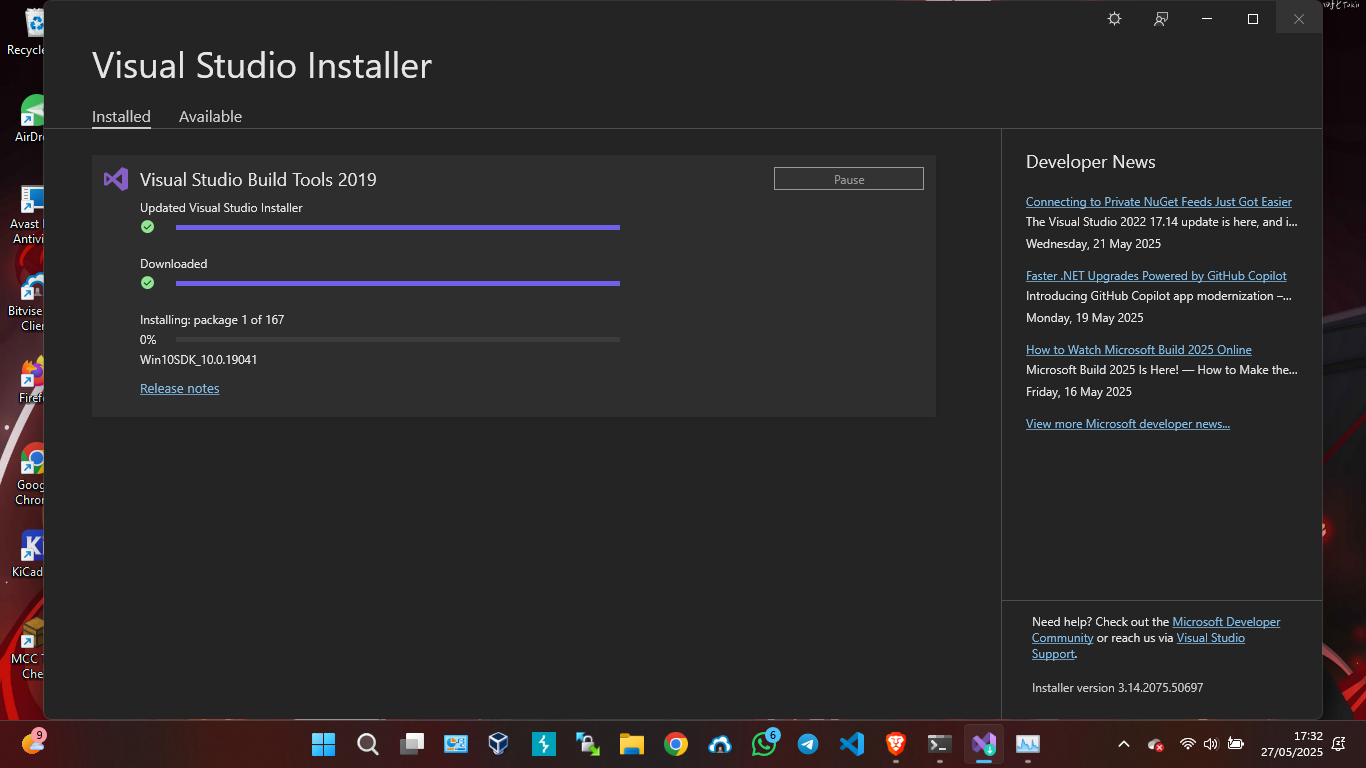
Task: Click 'Installing: package 1 of 167' text
Action: click(212, 320)
